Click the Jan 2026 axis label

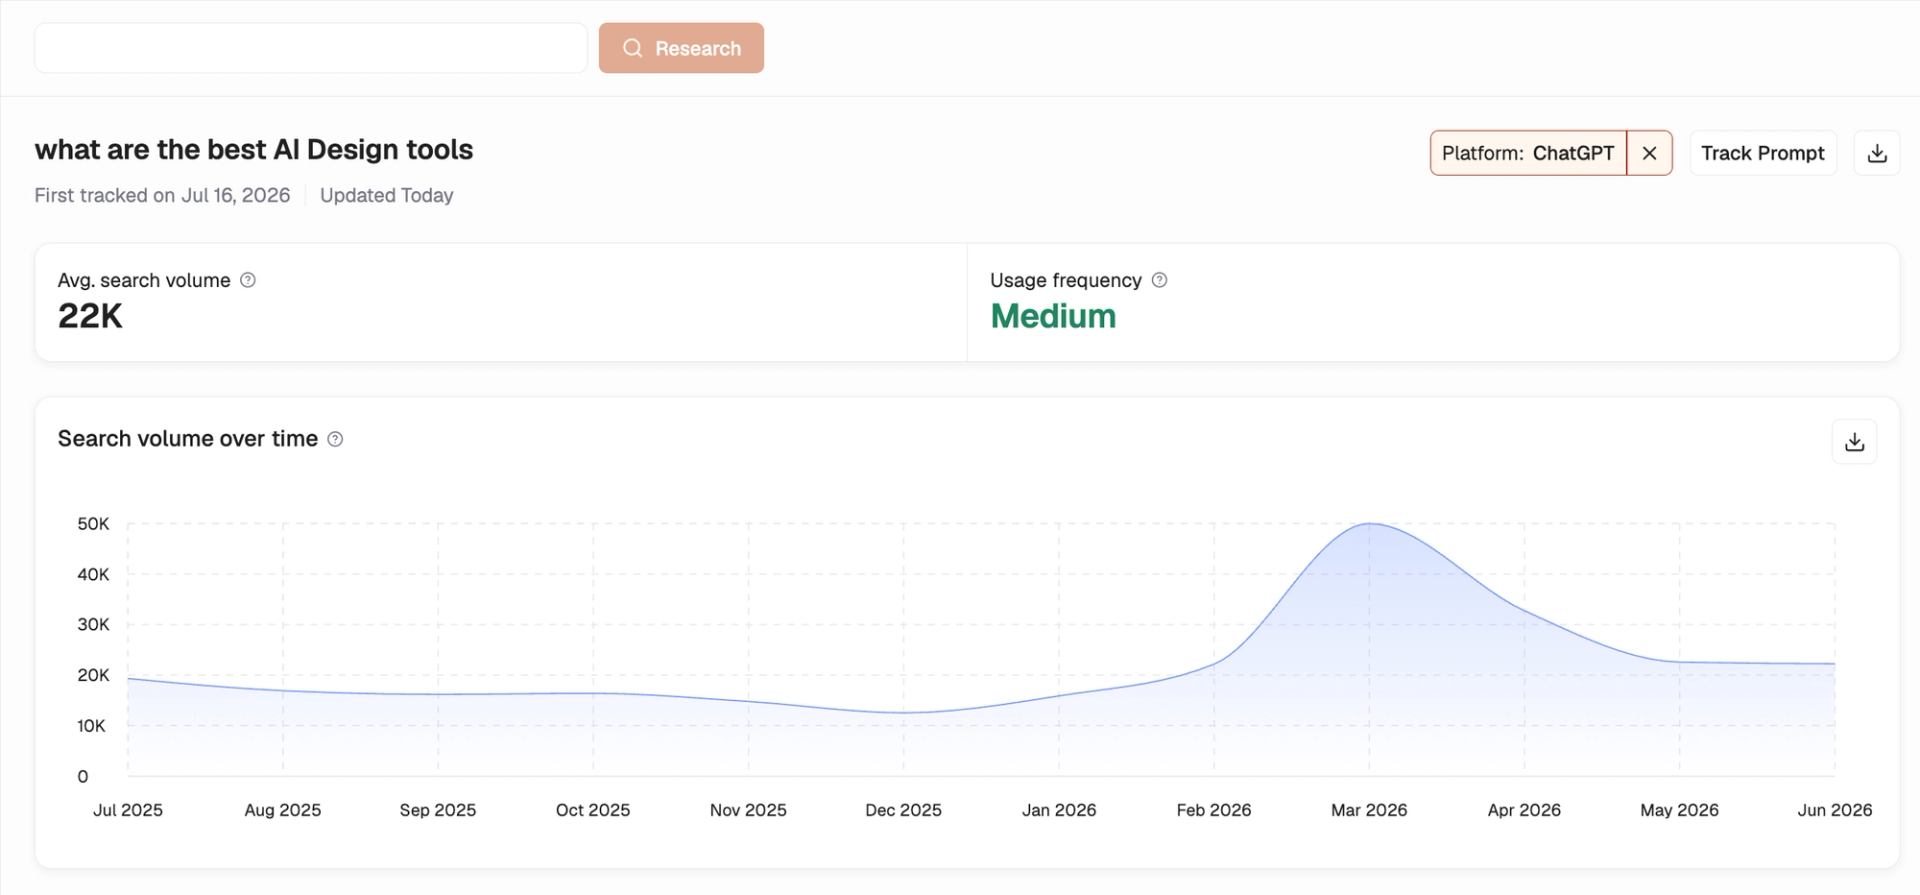1059,810
